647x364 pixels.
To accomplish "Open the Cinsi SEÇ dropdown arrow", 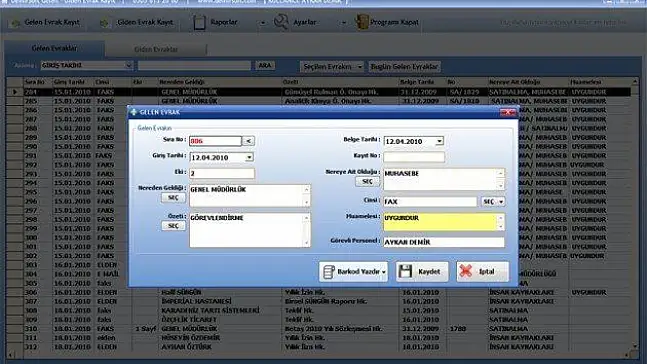I will click(x=501, y=201).
